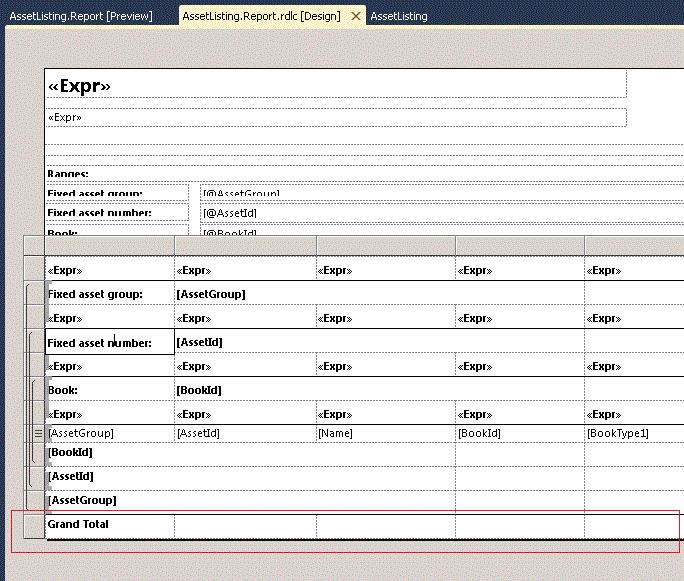The height and width of the screenshot is (581, 684).
Task: Switch to the AssetListing.Report [Preview] tab
Action: pos(81,16)
